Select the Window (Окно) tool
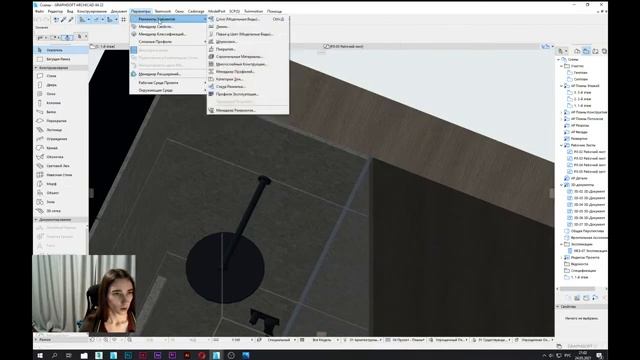This screenshot has width=640, height=360. [60, 94]
